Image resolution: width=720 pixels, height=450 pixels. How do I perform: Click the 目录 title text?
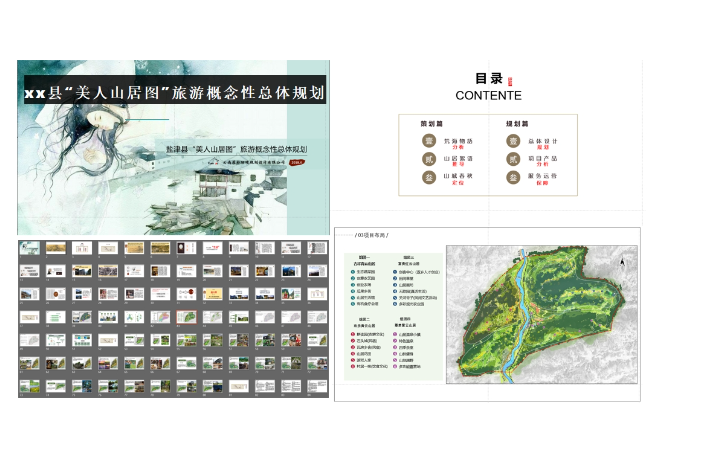[489, 79]
